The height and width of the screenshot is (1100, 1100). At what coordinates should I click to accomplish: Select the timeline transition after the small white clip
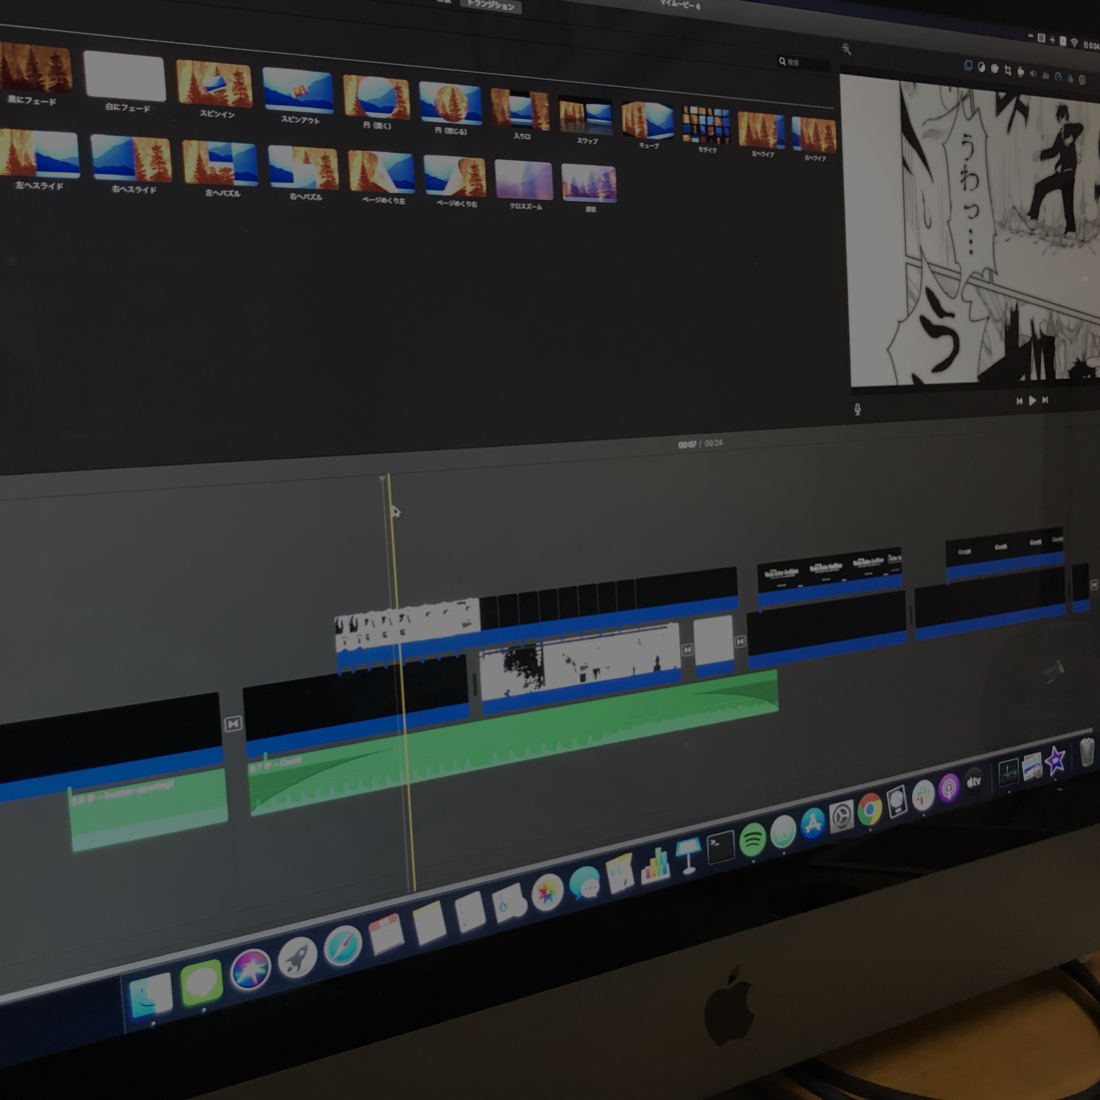click(x=740, y=641)
